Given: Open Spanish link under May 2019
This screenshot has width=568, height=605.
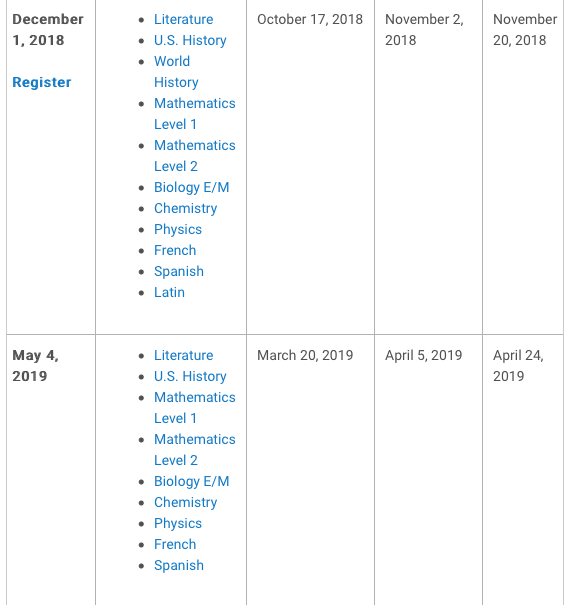Looking at the screenshot, I should (179, 565).
